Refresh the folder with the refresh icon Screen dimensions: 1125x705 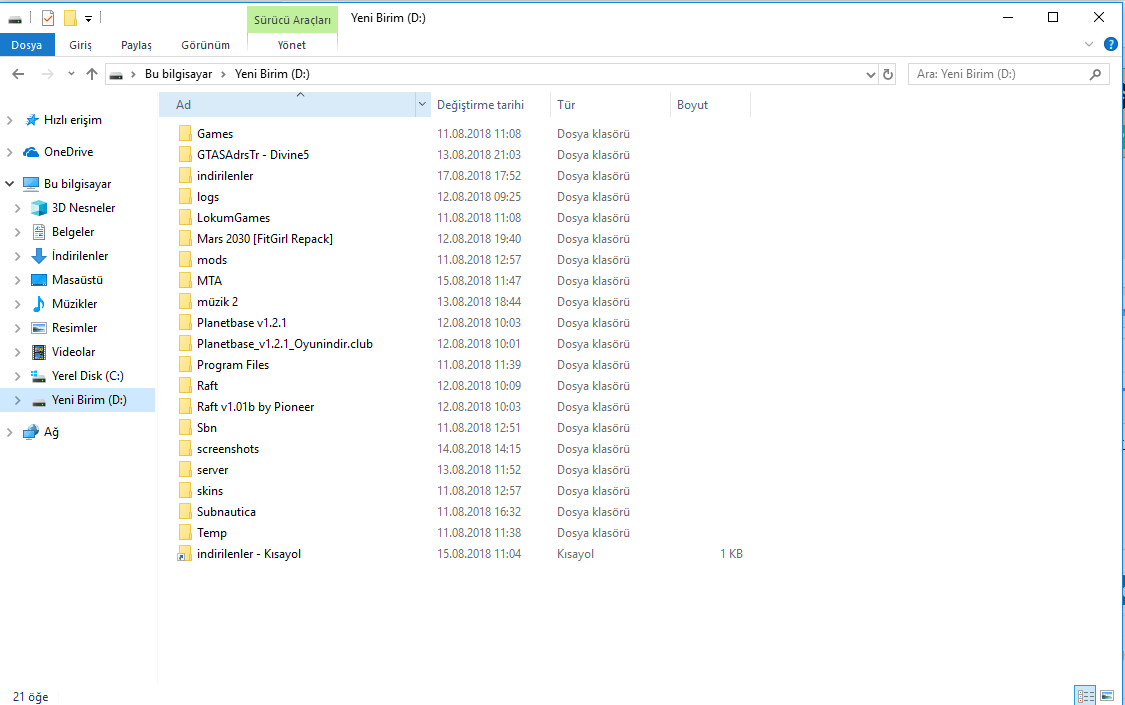tap(888, 75)
